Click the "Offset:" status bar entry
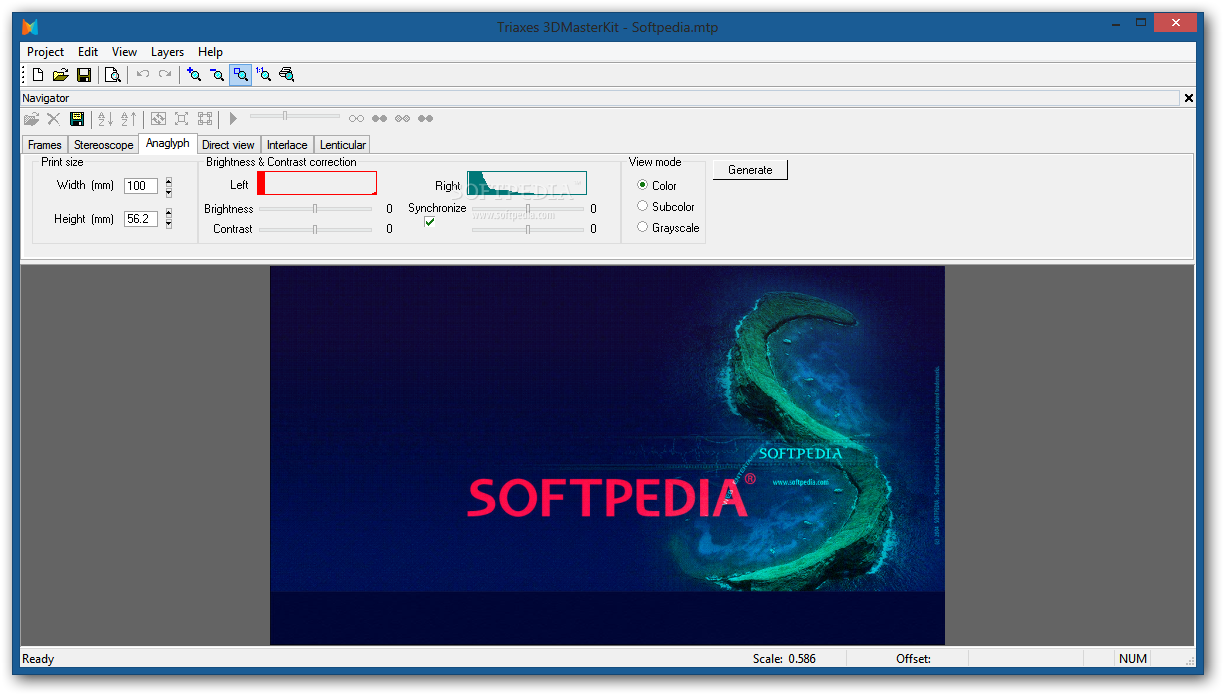 pos(913,659)
